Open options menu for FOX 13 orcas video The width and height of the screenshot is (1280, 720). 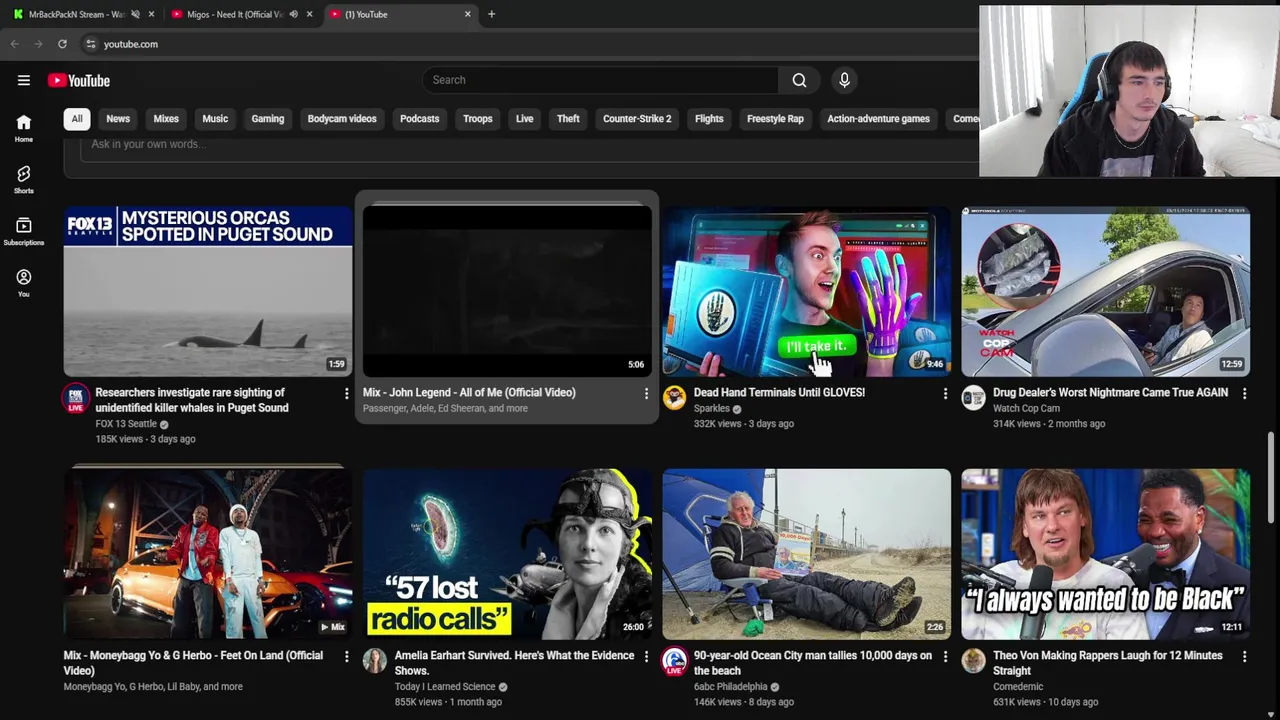click(x=346, y=394)
